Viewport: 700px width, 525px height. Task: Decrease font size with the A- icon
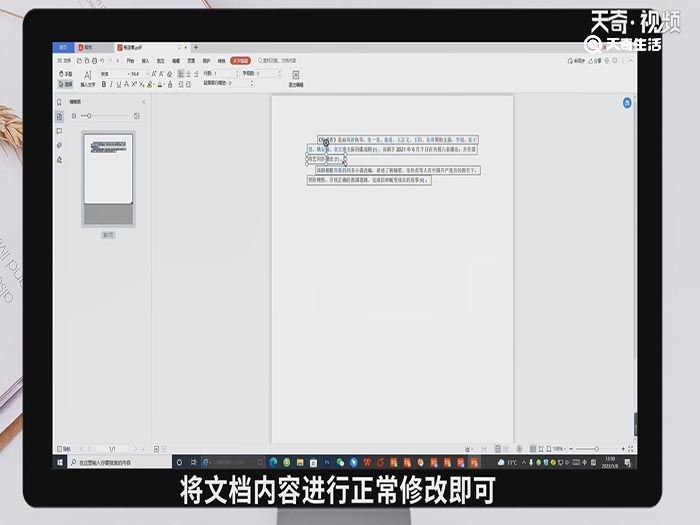[x=162, y=74]
